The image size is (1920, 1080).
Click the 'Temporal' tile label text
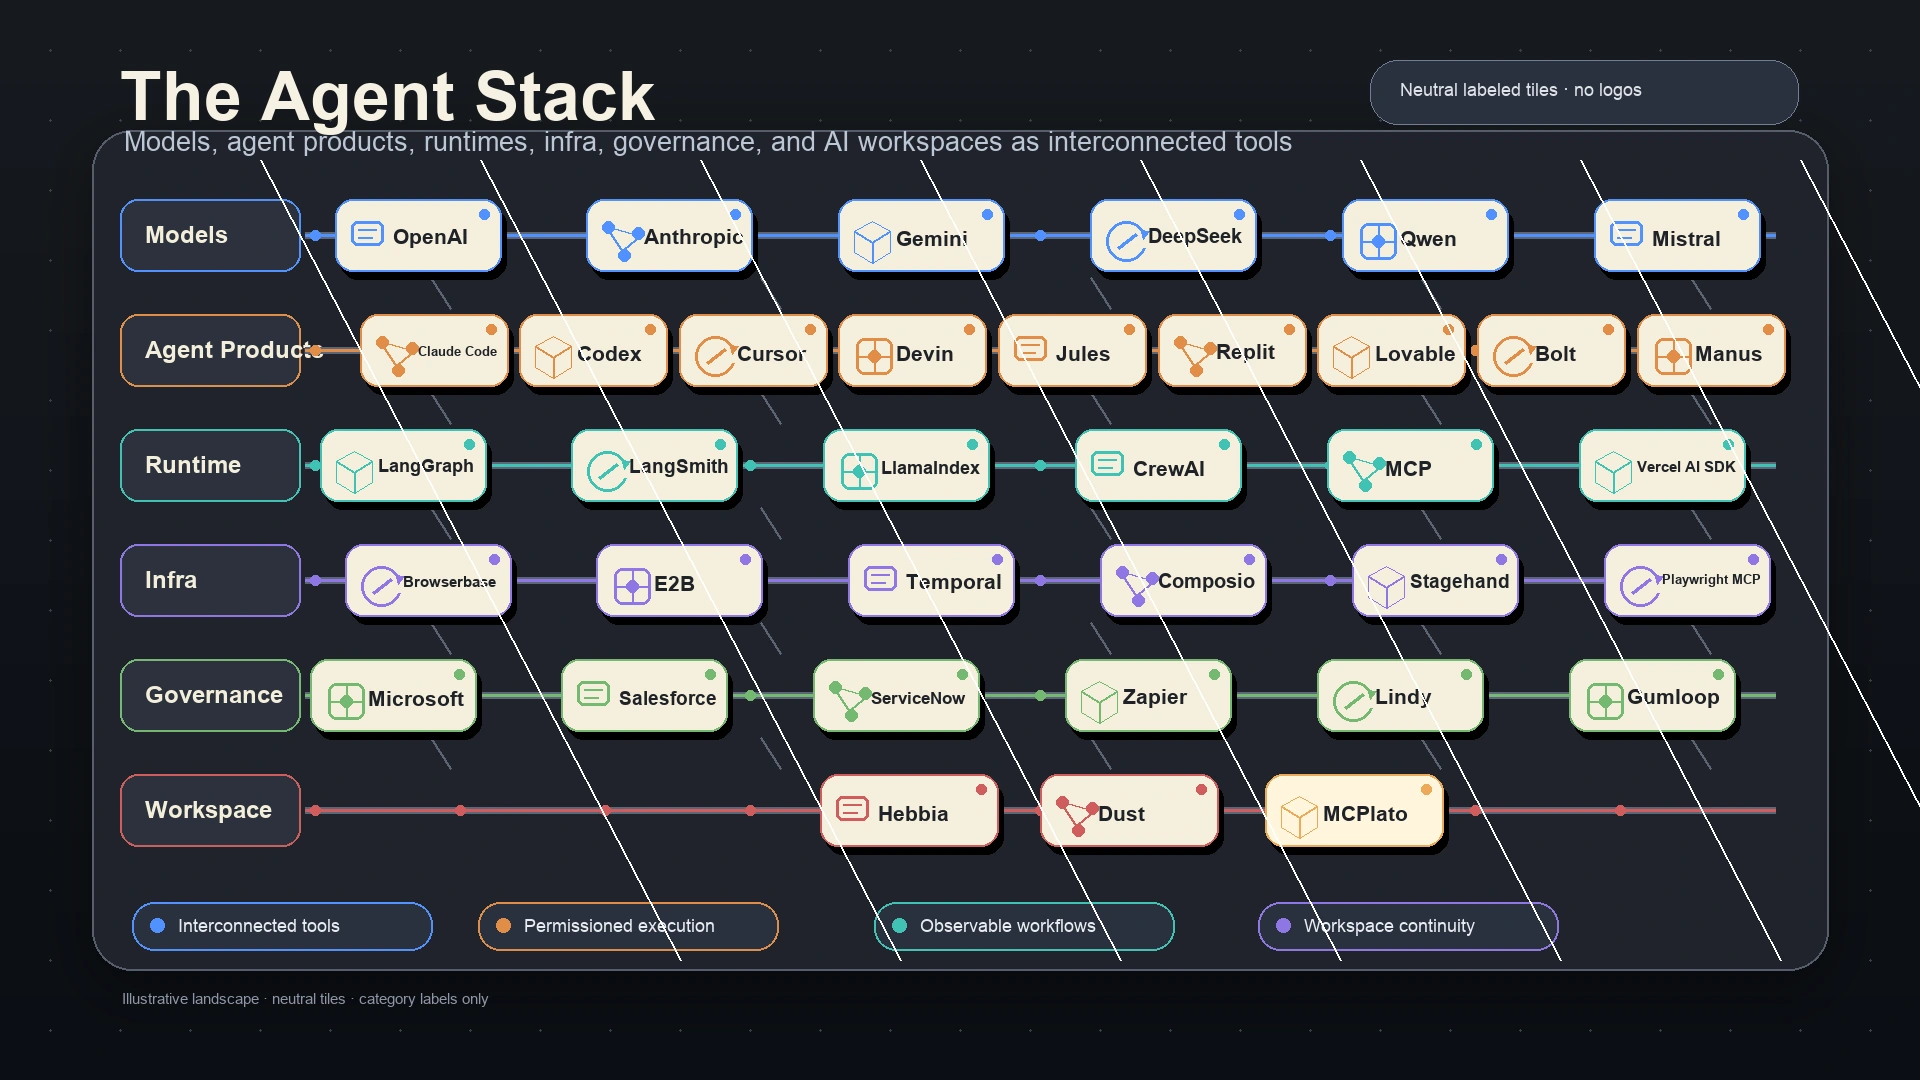[x=953, y=582]
